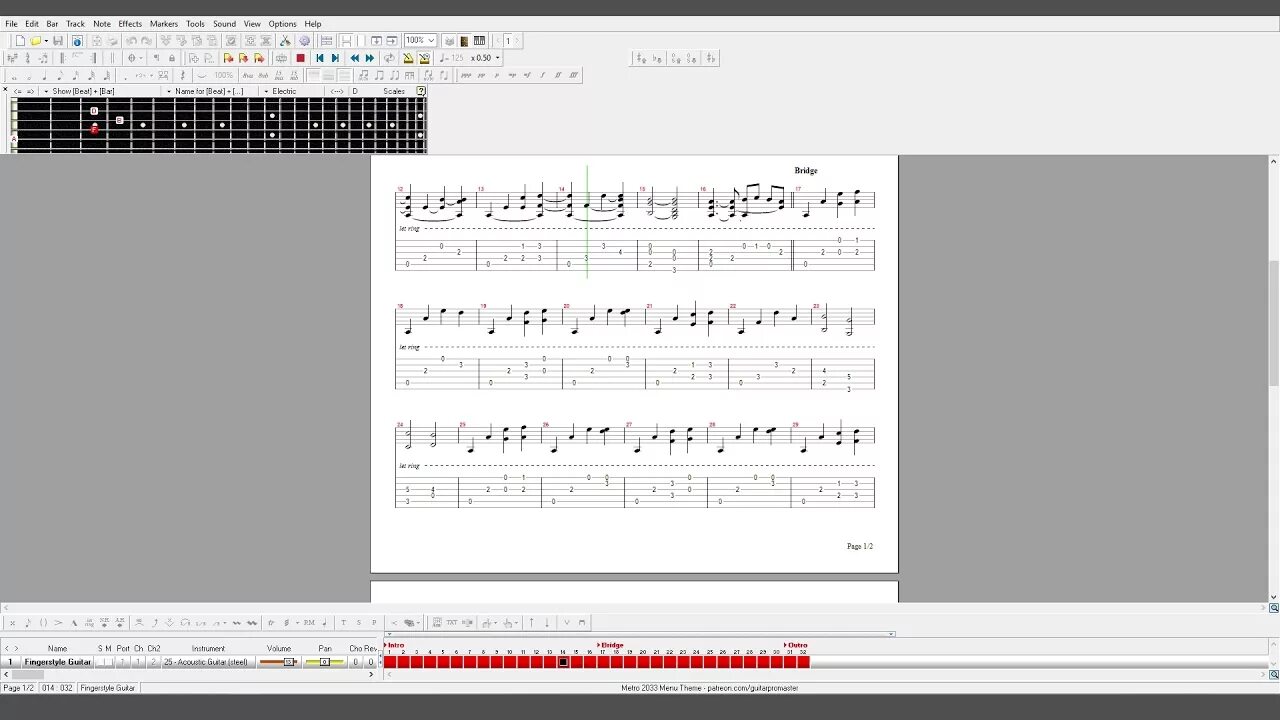Jump to next bar button
Viewport: 1280px width, 720px height.
369,58
